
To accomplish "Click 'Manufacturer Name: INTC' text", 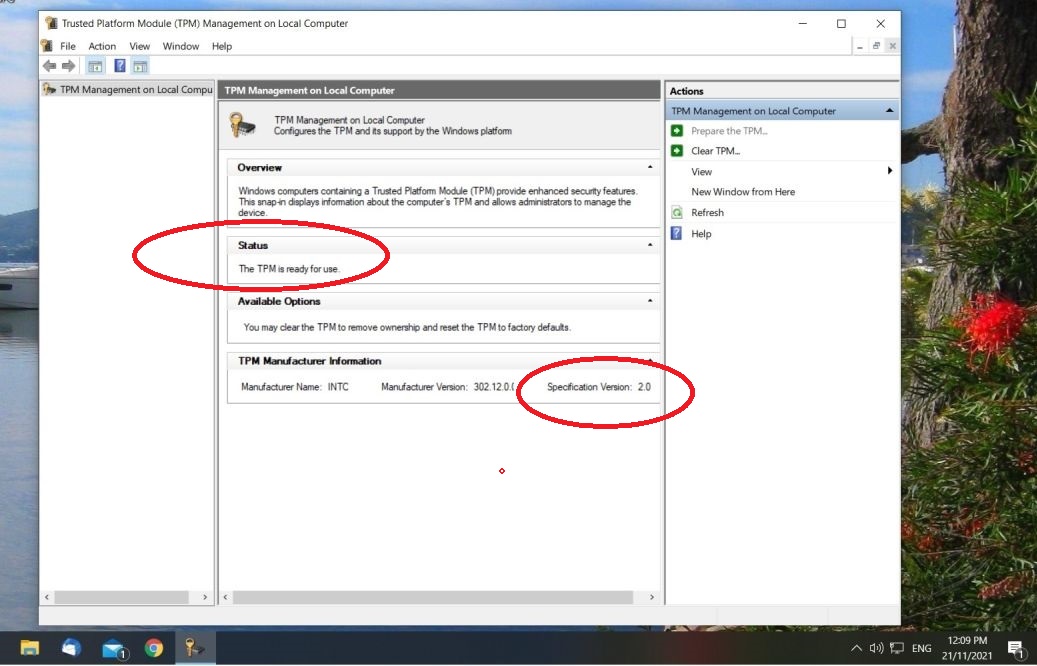I will click(x=294, y=387).
